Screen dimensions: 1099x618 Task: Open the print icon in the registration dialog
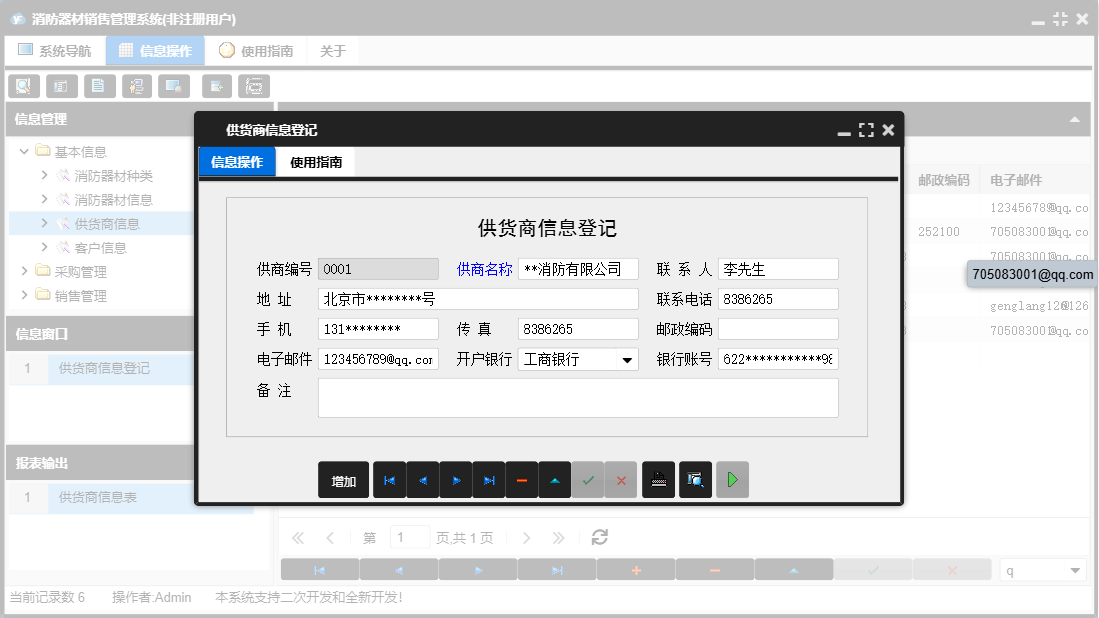coord(657,479)
